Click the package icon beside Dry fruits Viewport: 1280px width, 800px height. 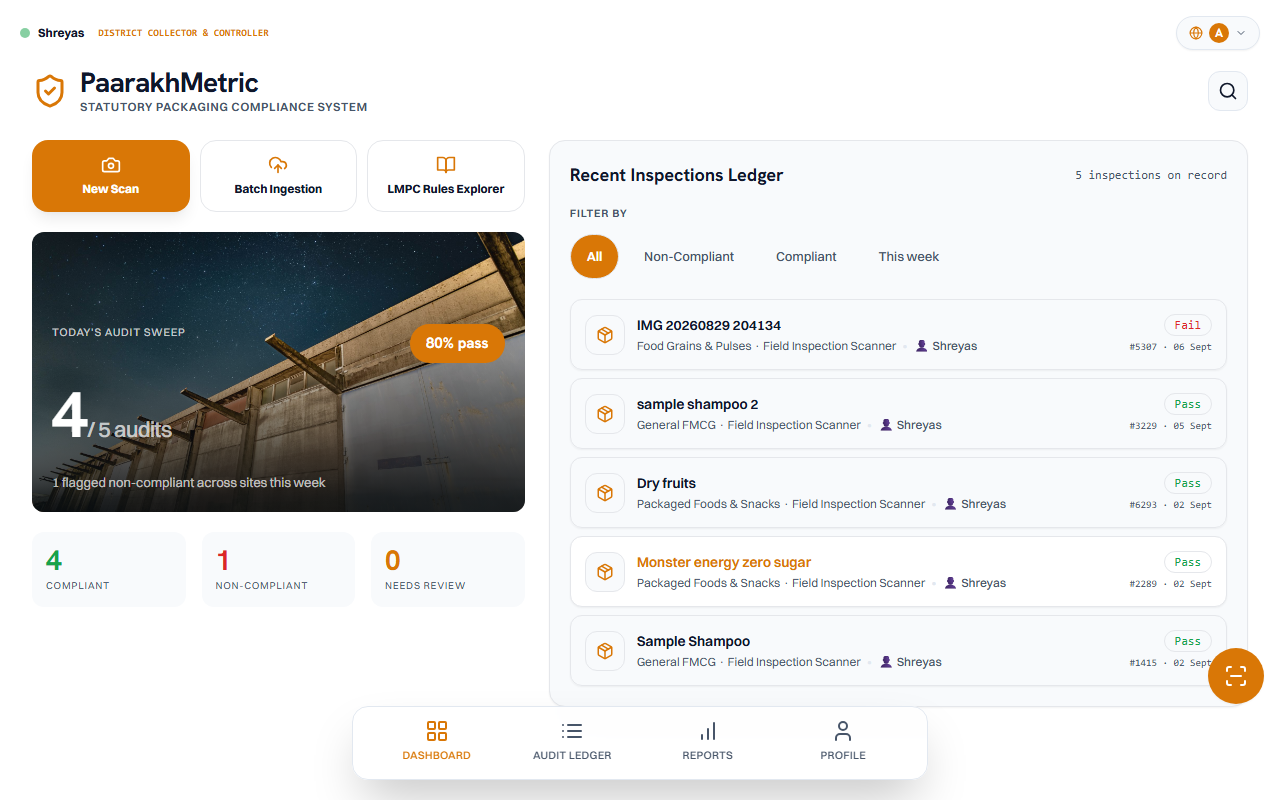pyautogui.click(x=605, y=493)
